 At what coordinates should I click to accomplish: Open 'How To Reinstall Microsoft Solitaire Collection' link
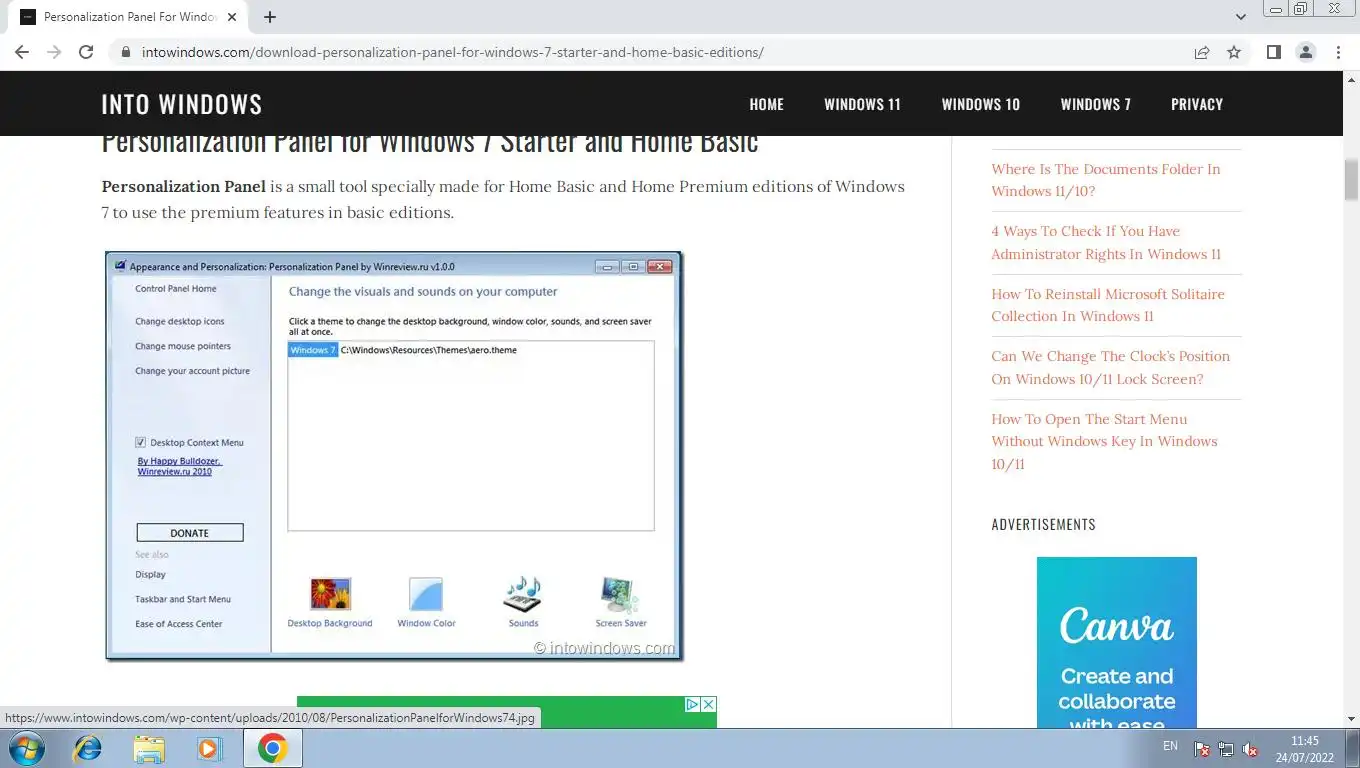(1108, 305)
